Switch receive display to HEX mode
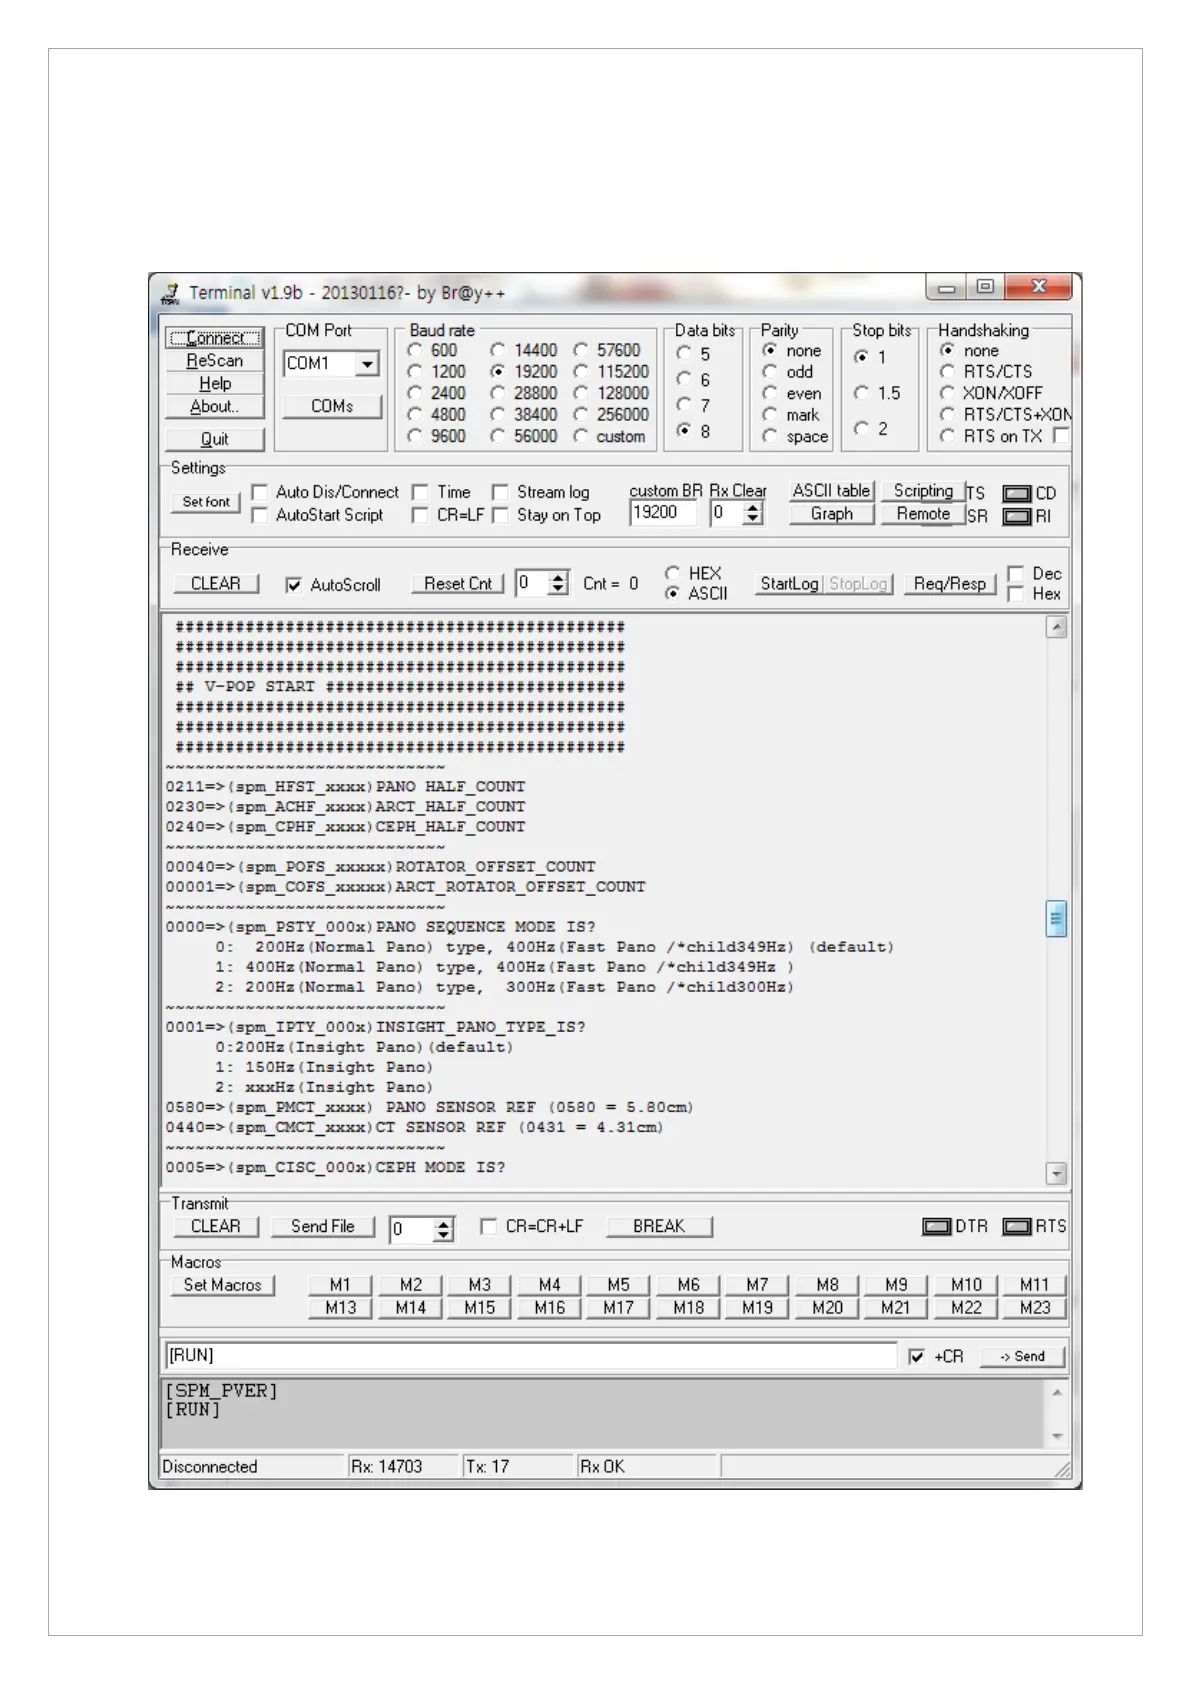 (x=673, y=573)
